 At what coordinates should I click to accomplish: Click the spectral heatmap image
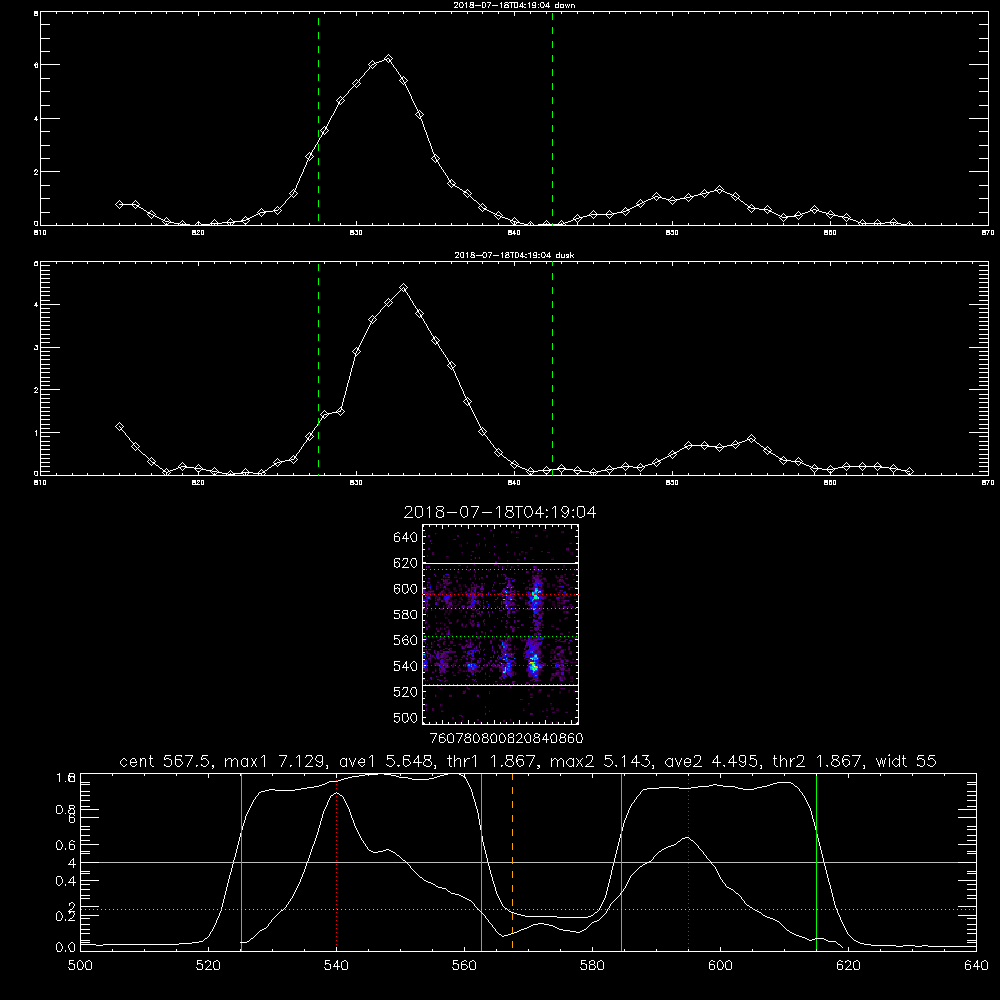pos(501,624)
